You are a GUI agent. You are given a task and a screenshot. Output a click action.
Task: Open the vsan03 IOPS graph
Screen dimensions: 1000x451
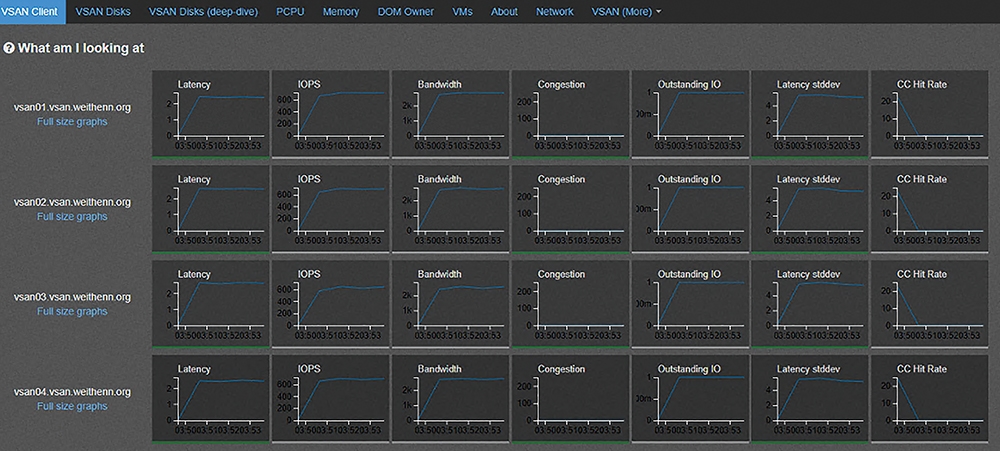tap(330, 304)
